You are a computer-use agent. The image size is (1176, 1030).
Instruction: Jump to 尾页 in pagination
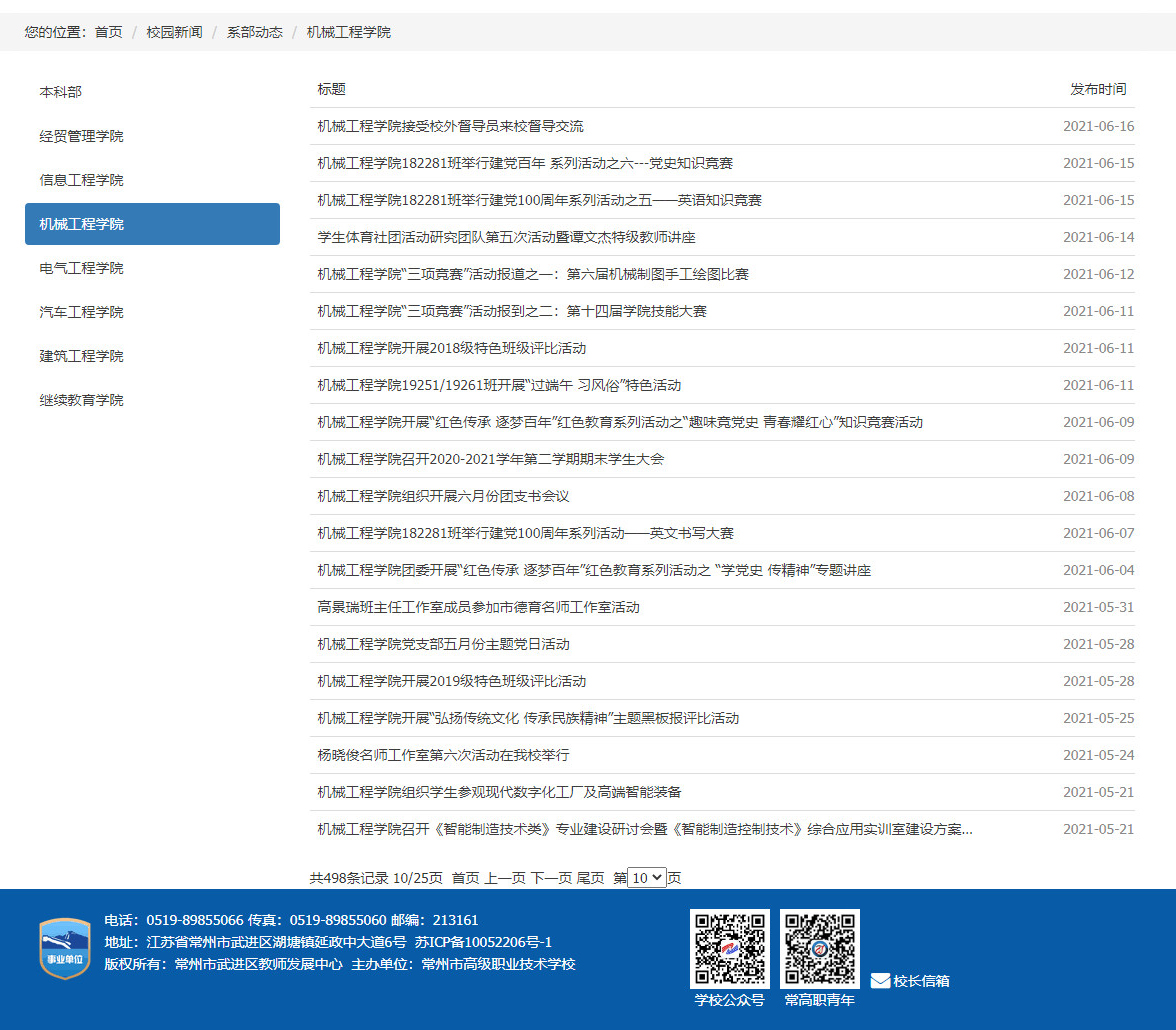click(590, 878)
